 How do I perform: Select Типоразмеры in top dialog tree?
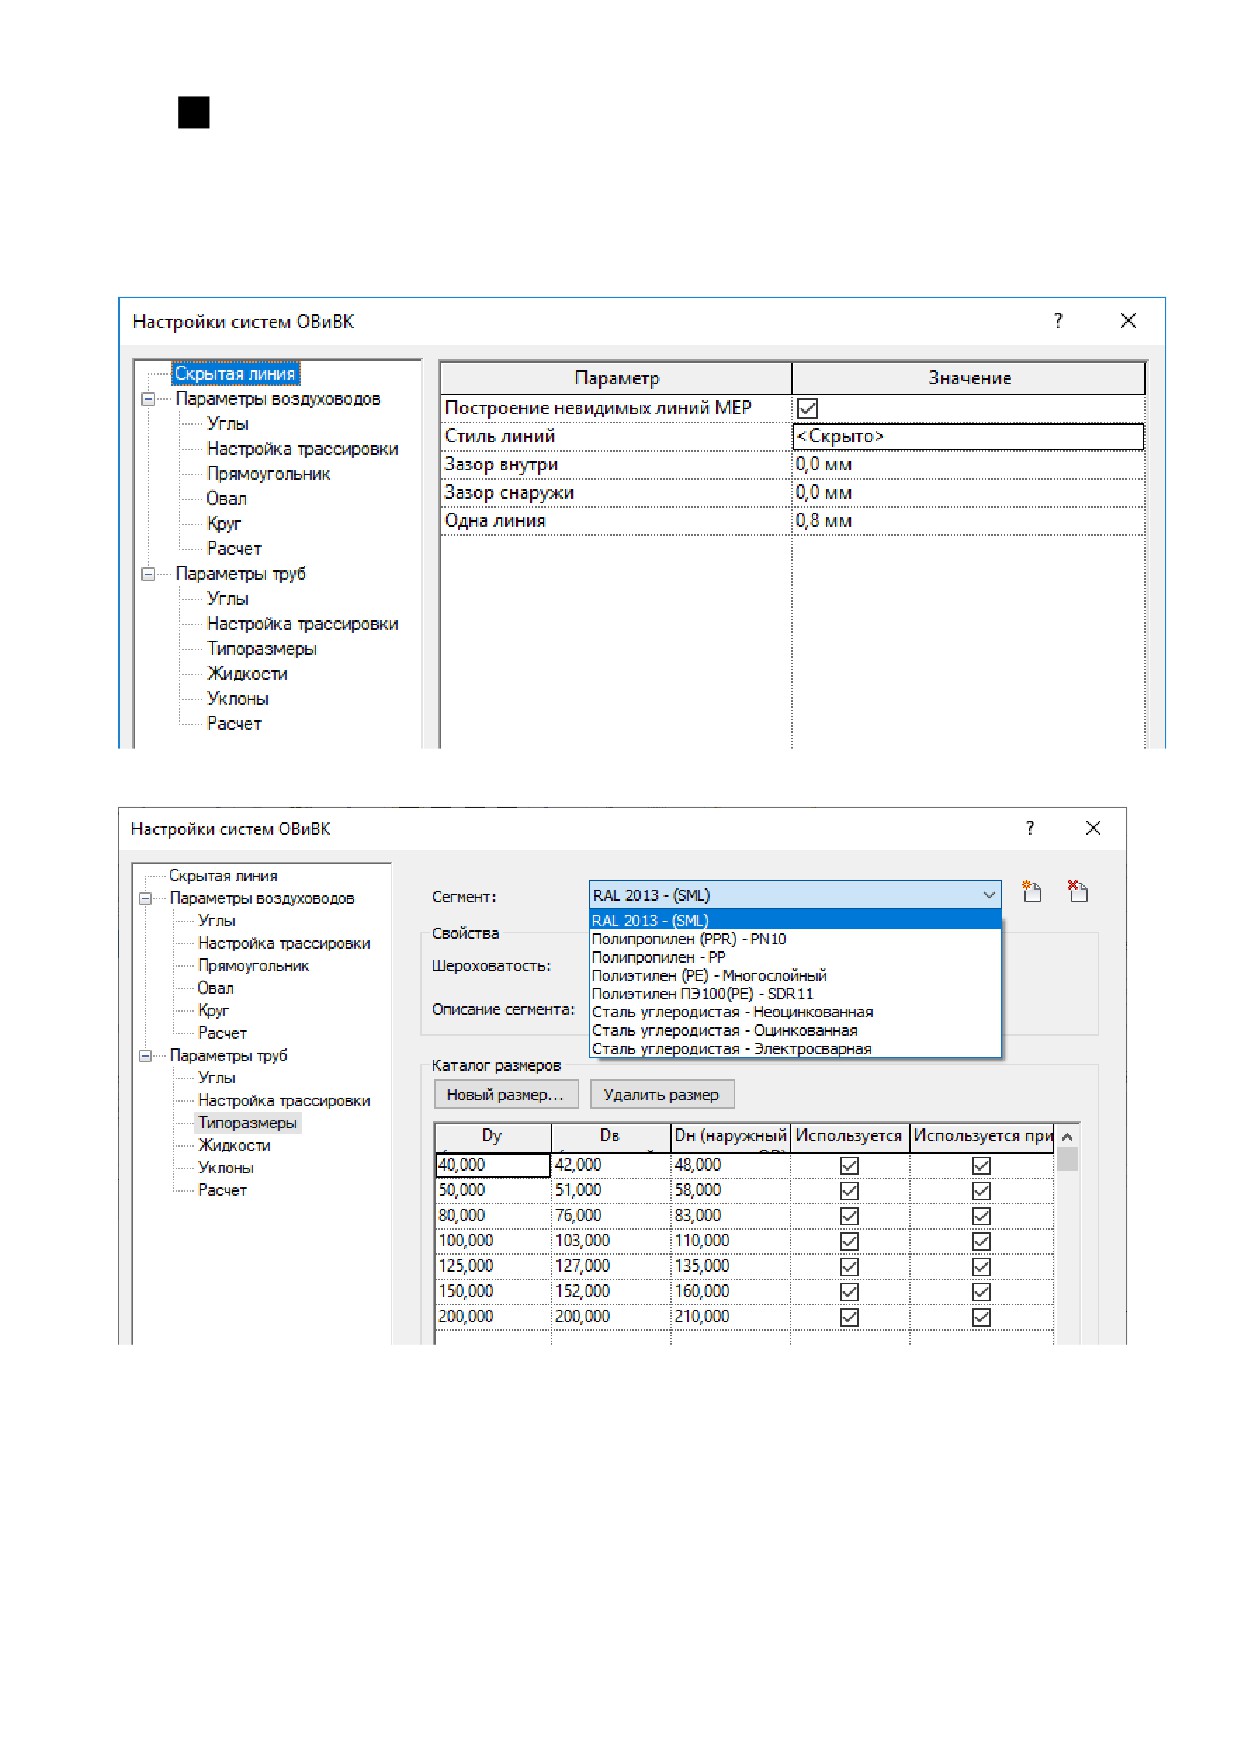pos(261,649)
